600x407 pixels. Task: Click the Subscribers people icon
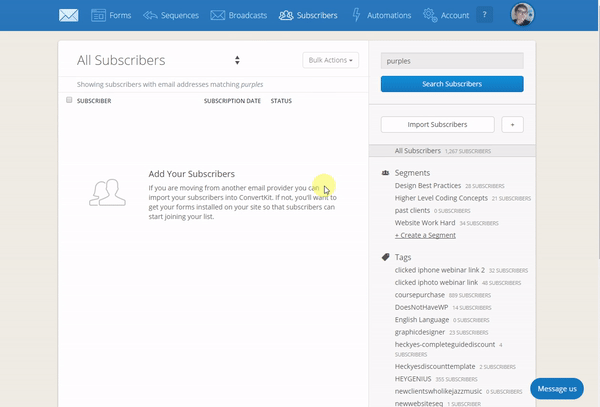(286, 15)
